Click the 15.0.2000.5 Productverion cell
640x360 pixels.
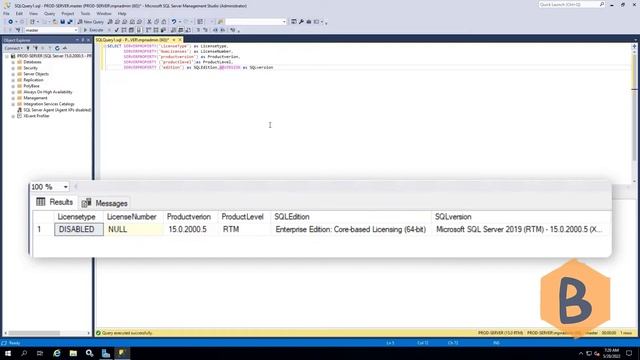[x=191, y=229]
